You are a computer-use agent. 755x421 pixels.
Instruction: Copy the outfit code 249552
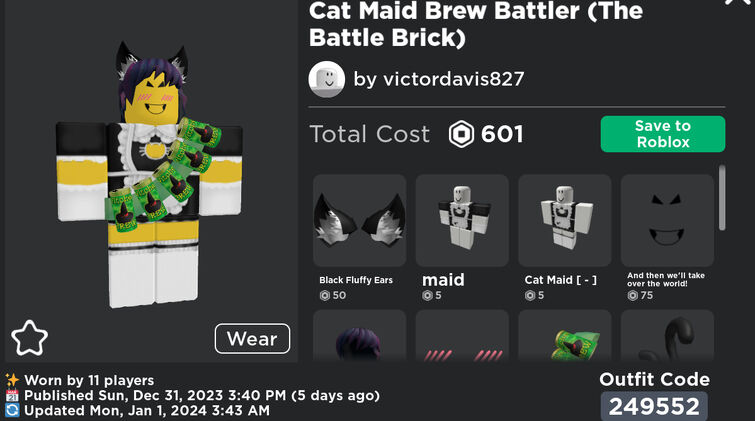(x=654, y=406)
